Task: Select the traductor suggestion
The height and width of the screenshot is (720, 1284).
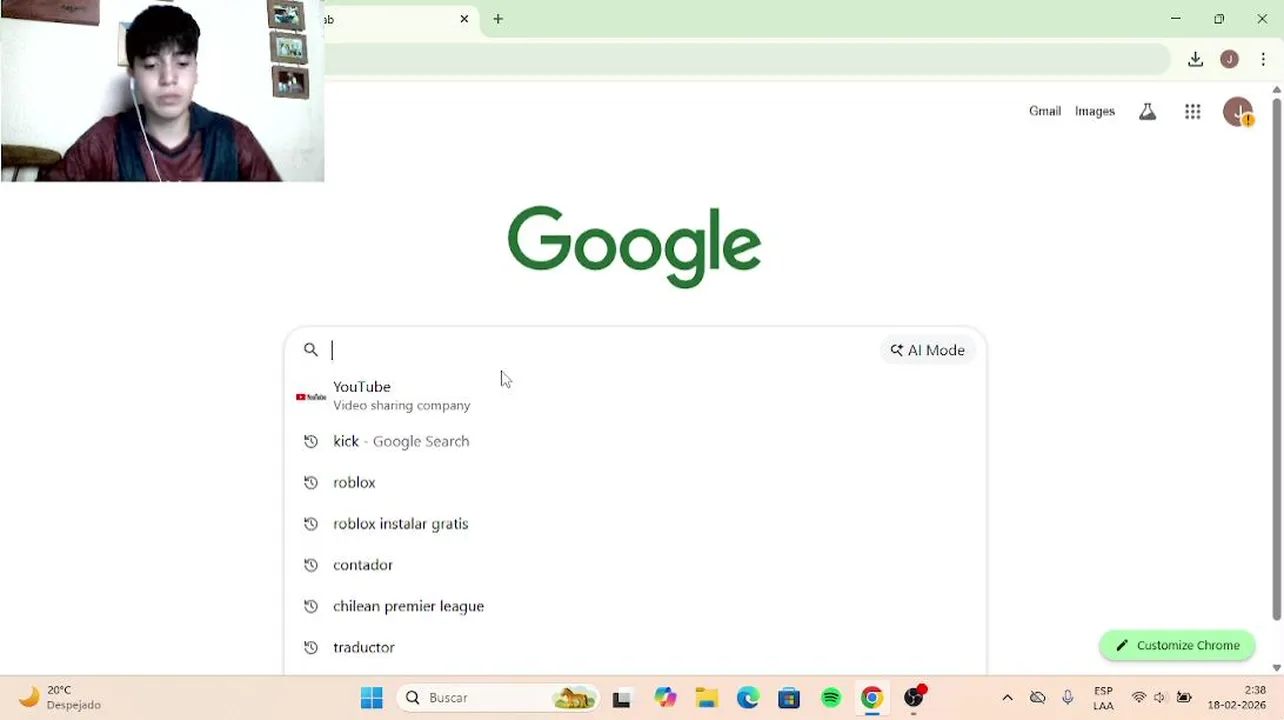Action: pyautogui.click(x=635, y=648)
